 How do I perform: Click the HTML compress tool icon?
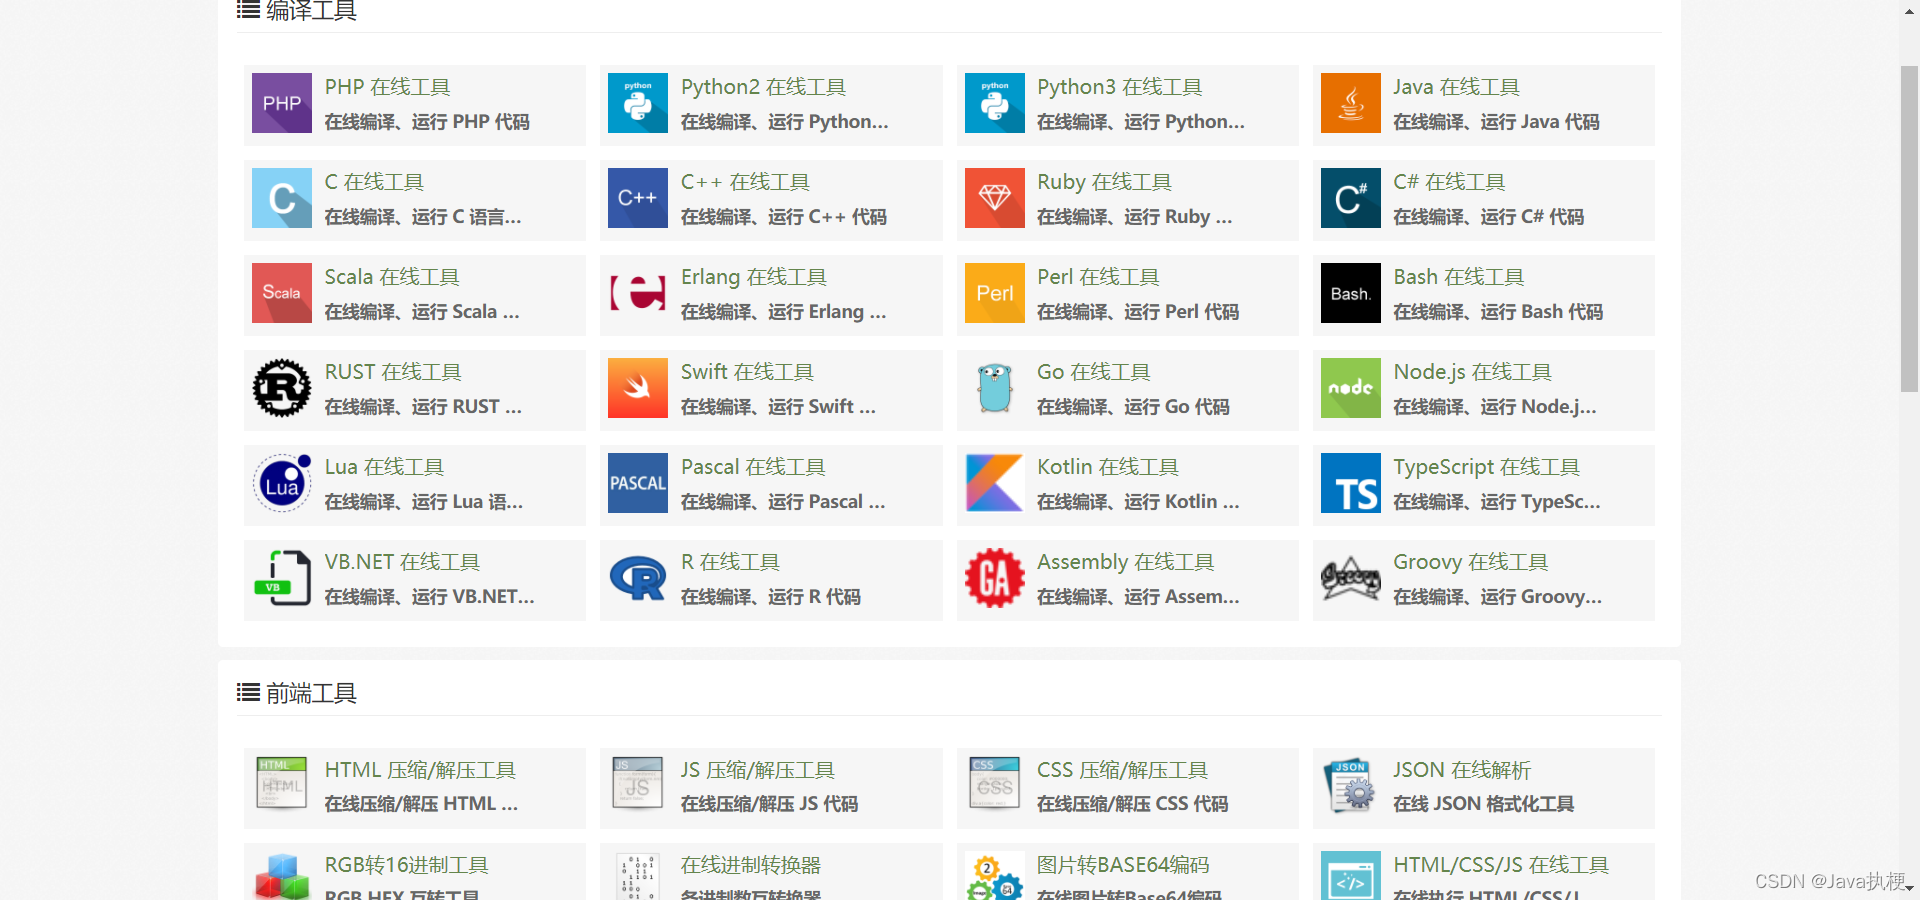[x=282, y=784]
